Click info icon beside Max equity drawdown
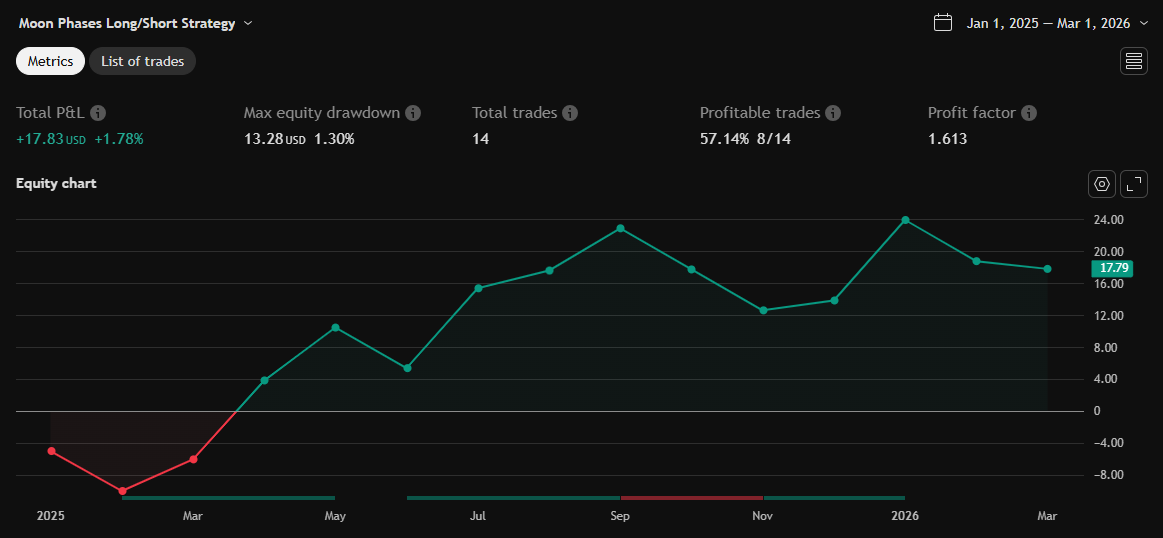 tap(413, 113)
